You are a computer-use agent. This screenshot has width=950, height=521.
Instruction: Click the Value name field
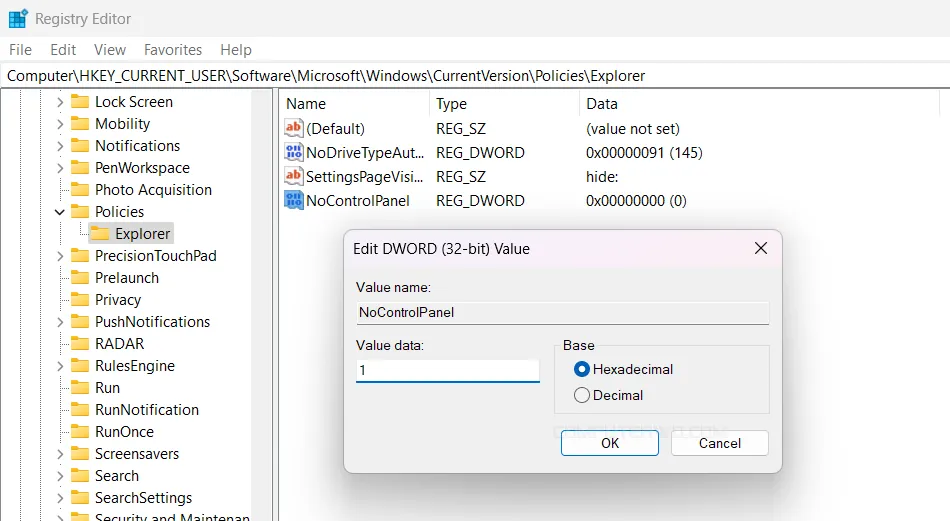click(563, 313)
